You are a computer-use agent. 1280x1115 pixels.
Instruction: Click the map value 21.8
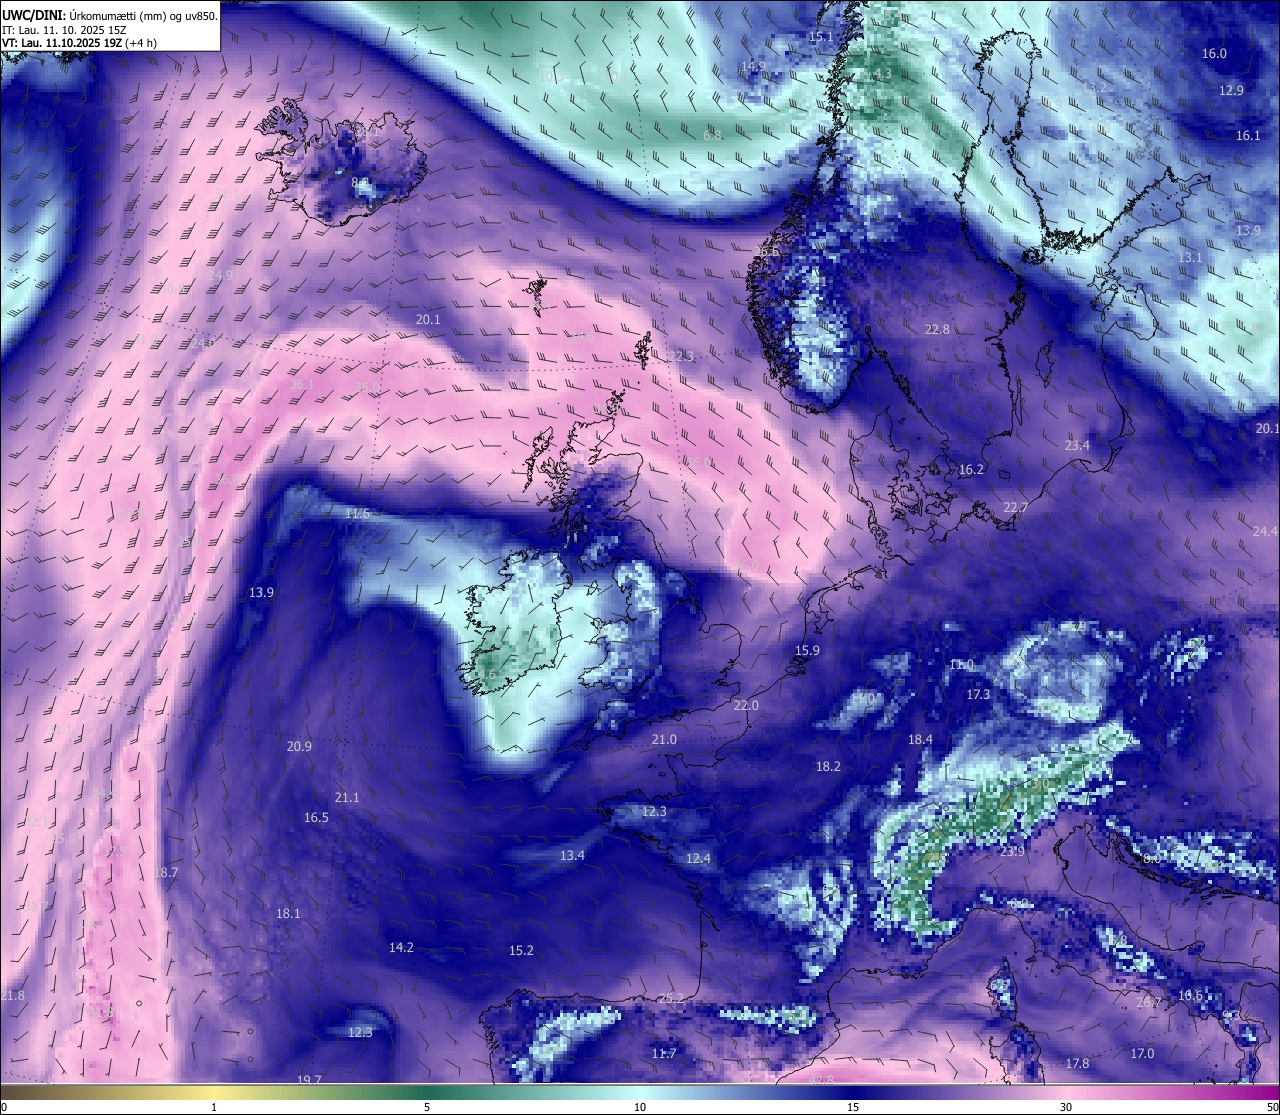coord(12,996)
